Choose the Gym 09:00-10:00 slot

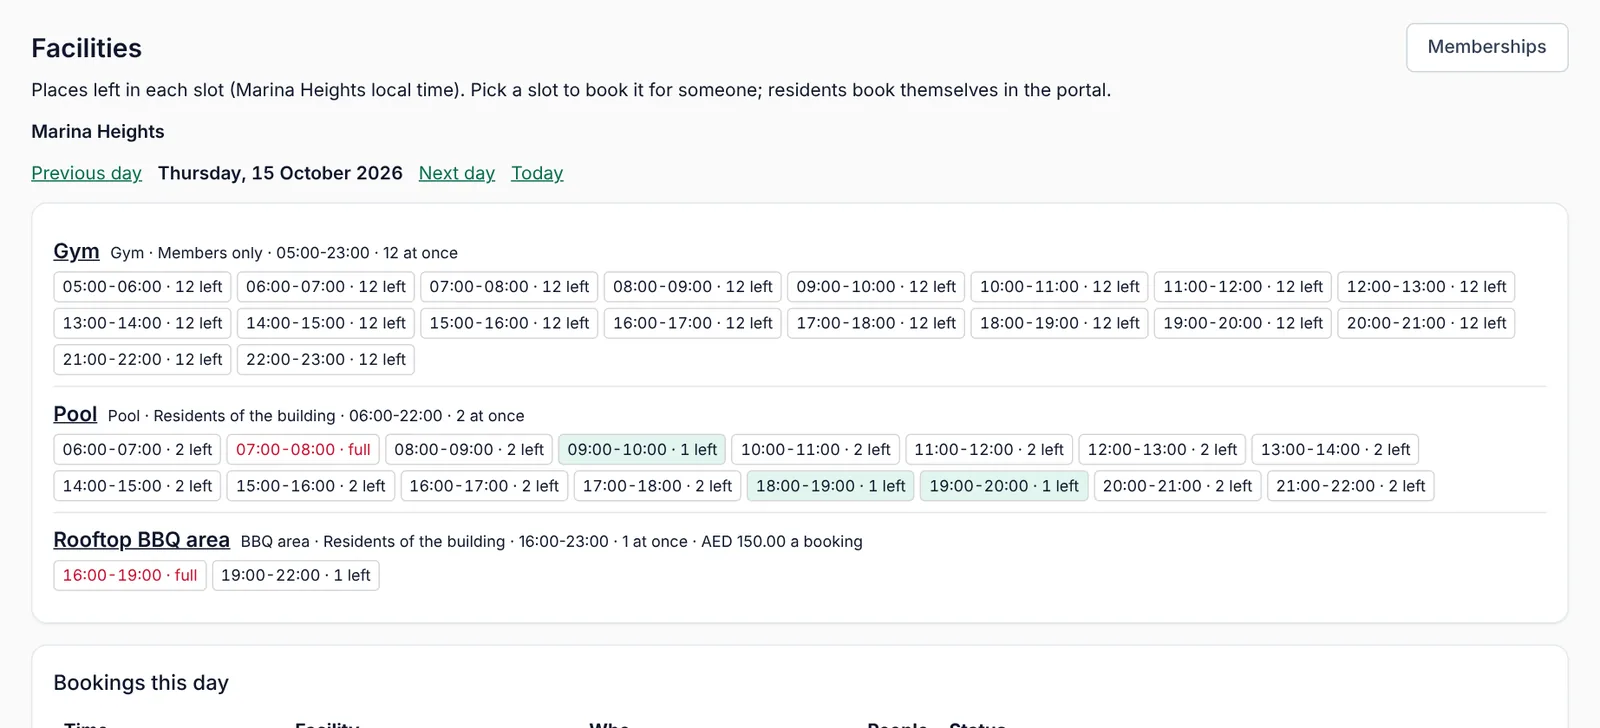tap(876, 287)
